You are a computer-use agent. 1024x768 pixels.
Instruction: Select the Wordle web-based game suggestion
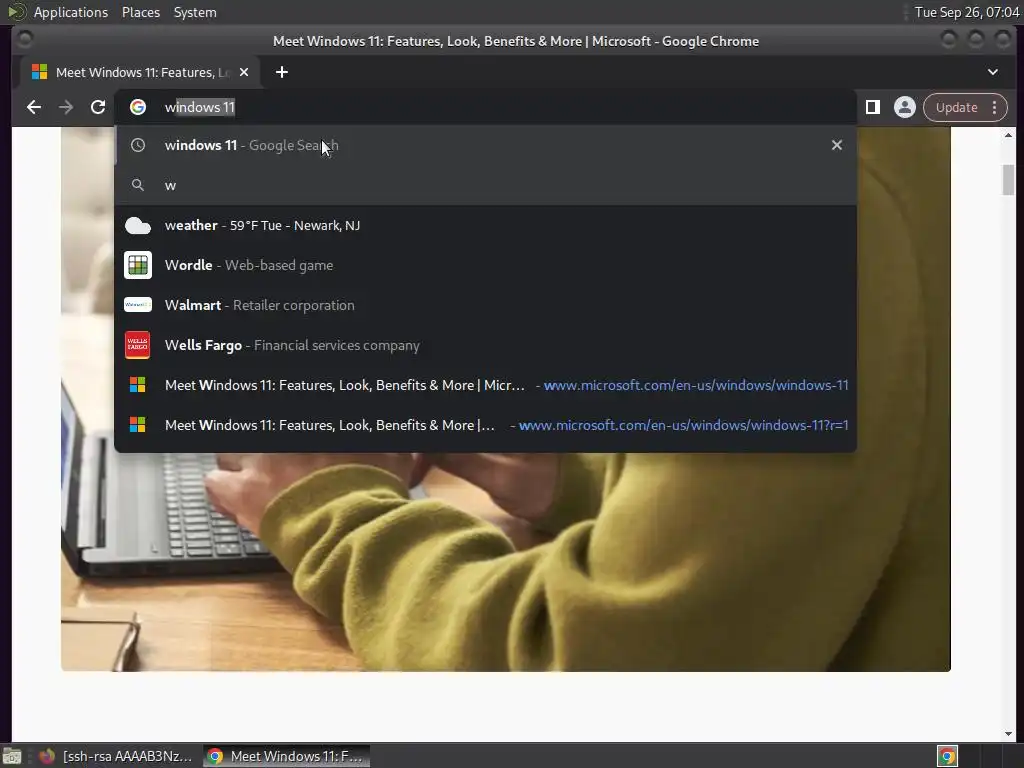485,265
